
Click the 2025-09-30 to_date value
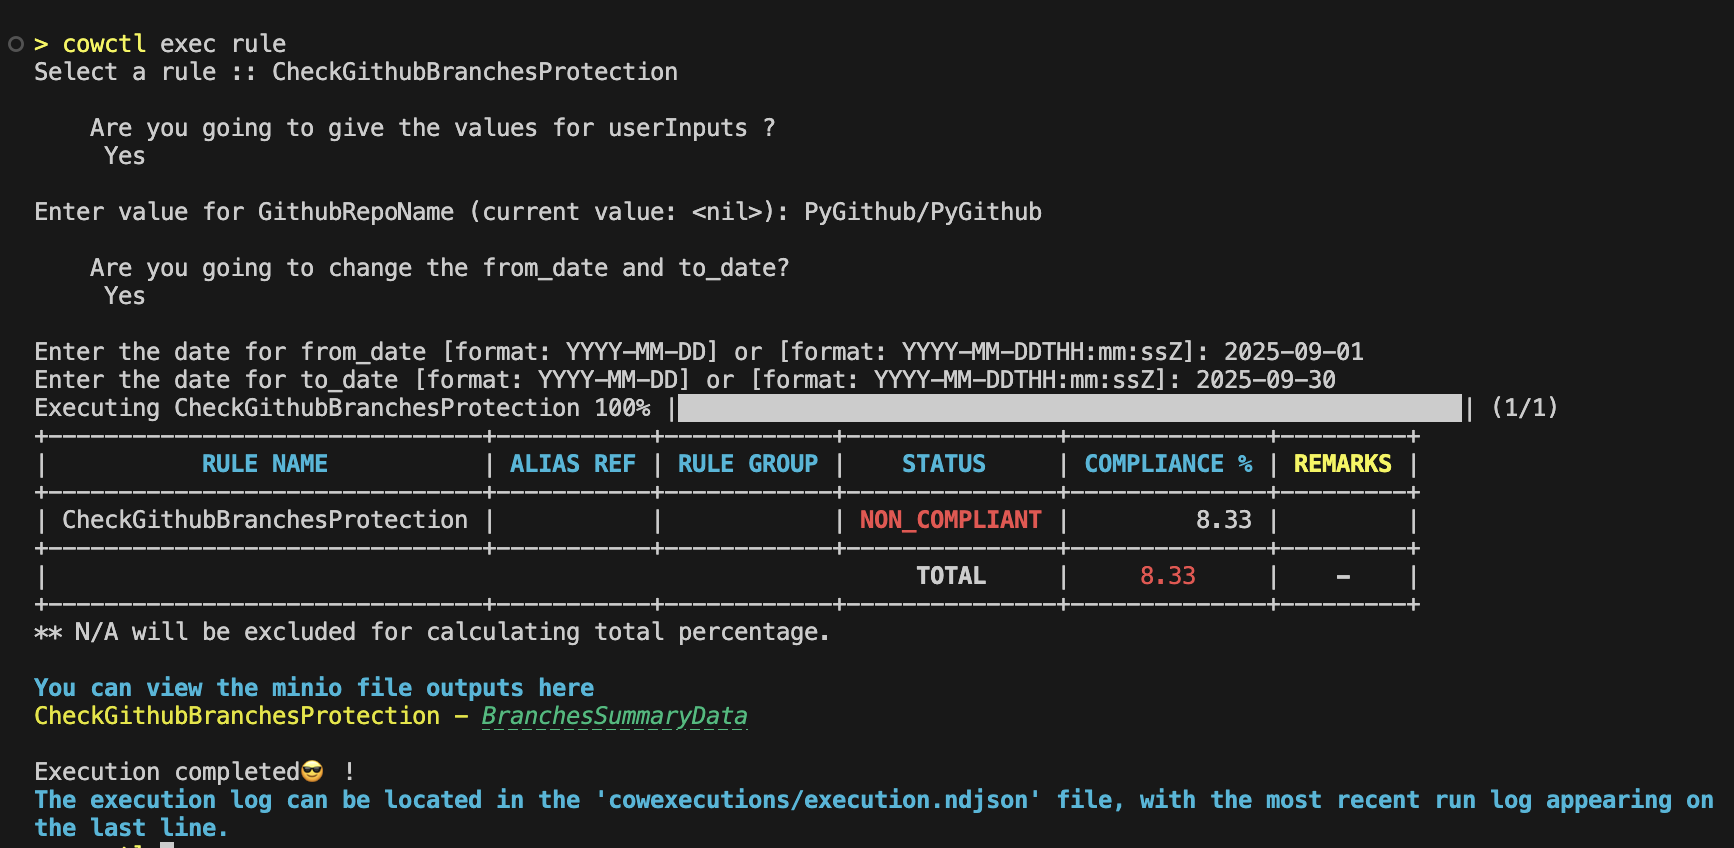click(1265, 380)
